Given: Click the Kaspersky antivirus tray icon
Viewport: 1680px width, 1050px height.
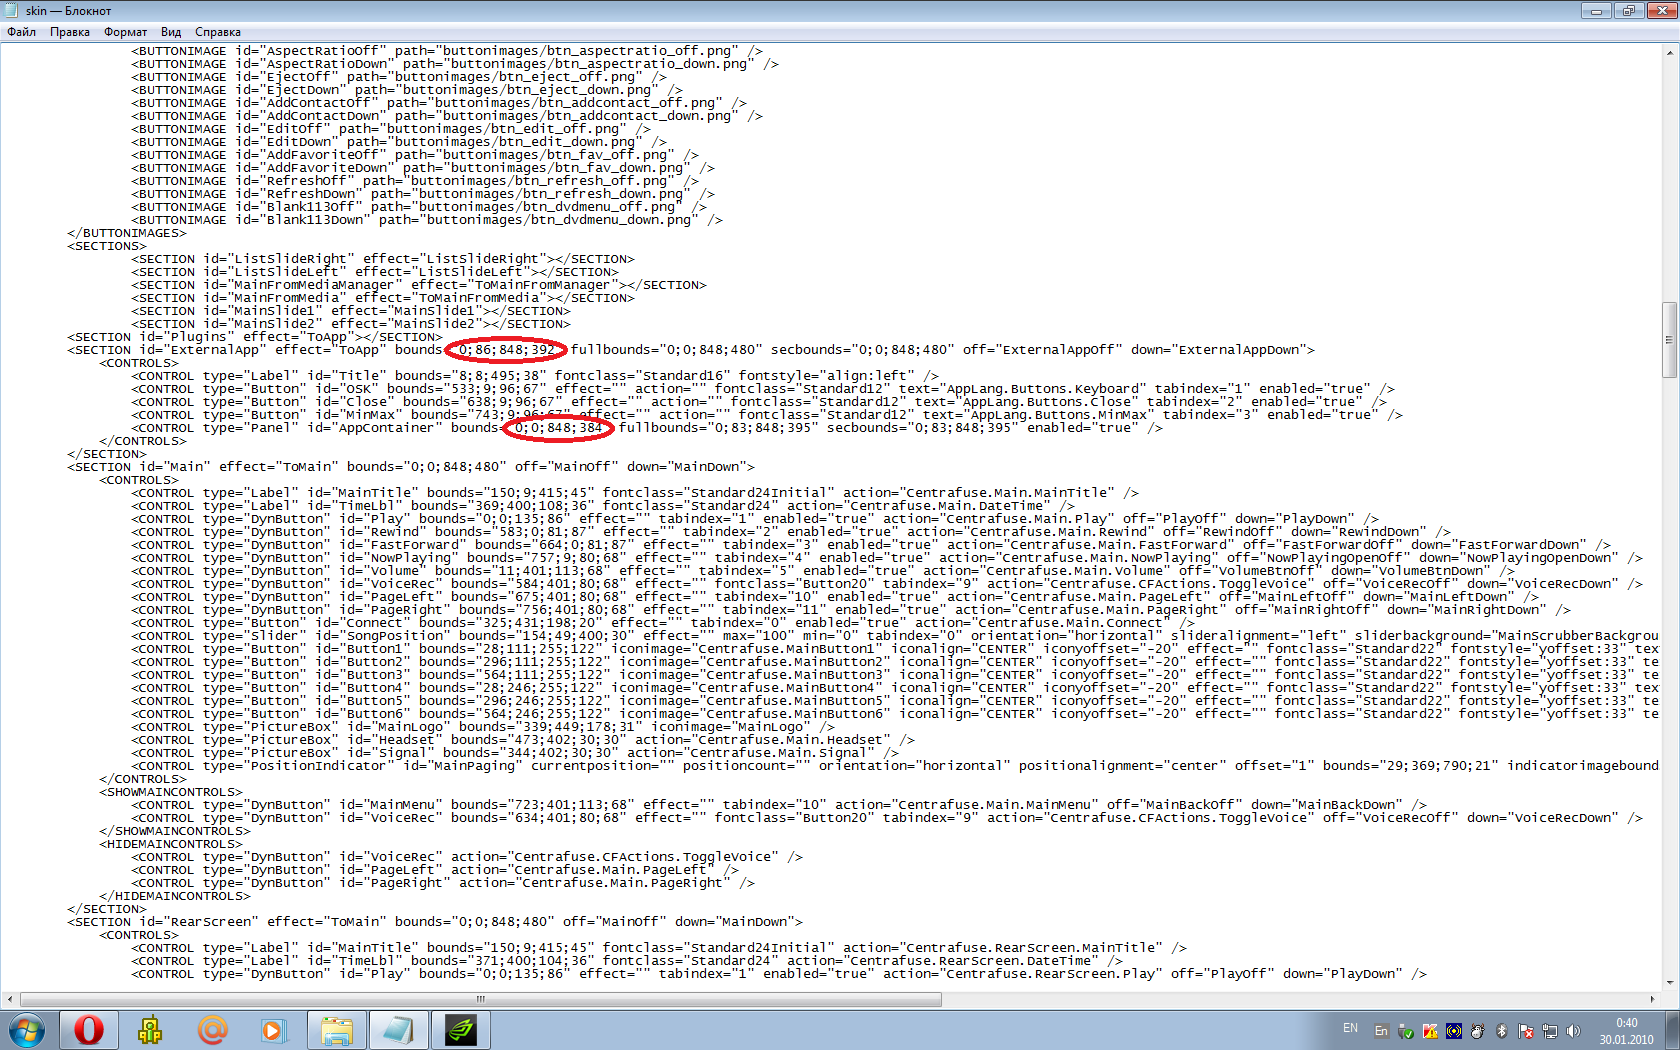Looking at the screenshot, I should click(1429, 1031).
